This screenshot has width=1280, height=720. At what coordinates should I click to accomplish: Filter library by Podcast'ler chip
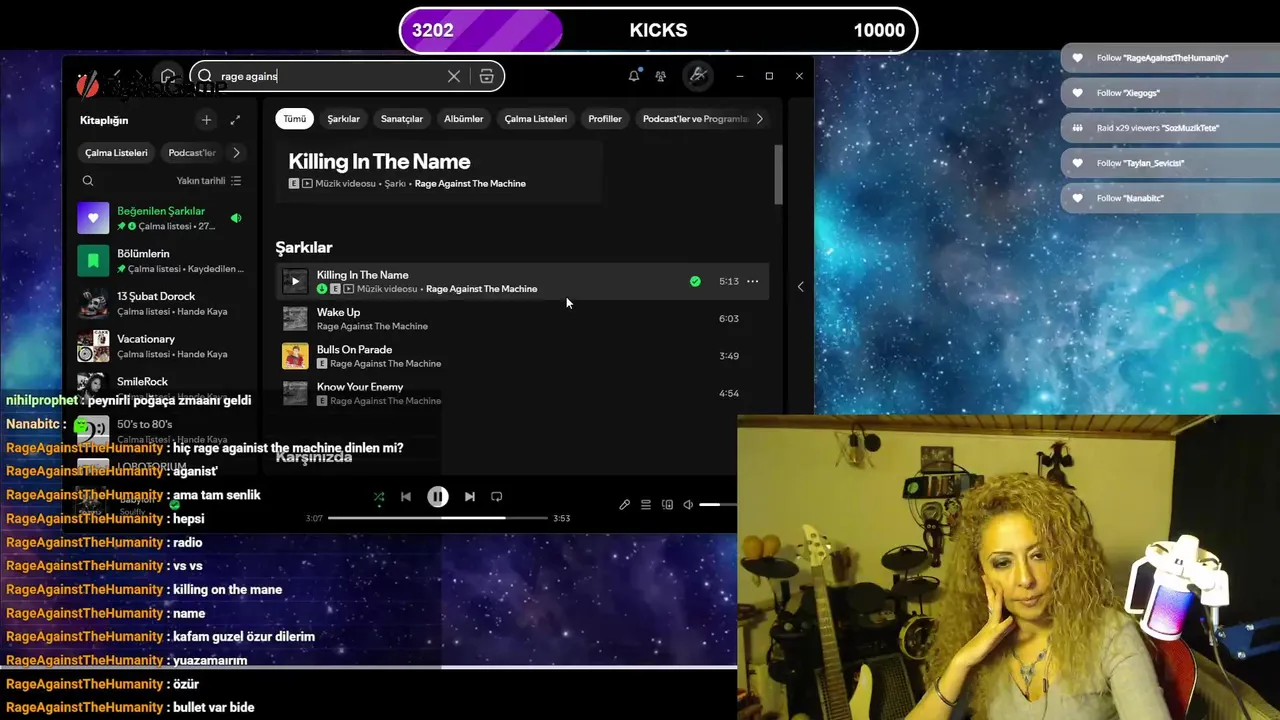click(x=192, y=153)
